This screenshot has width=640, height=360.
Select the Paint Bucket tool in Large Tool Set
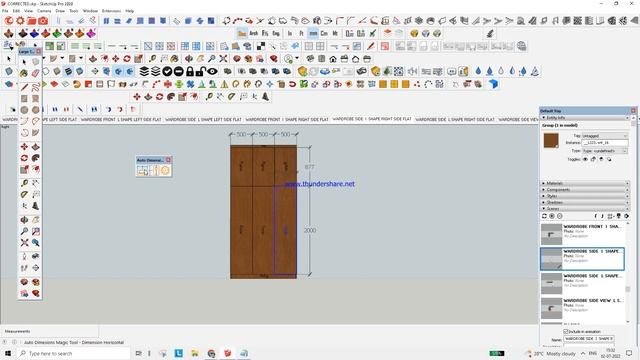click(x=24, y=73)
